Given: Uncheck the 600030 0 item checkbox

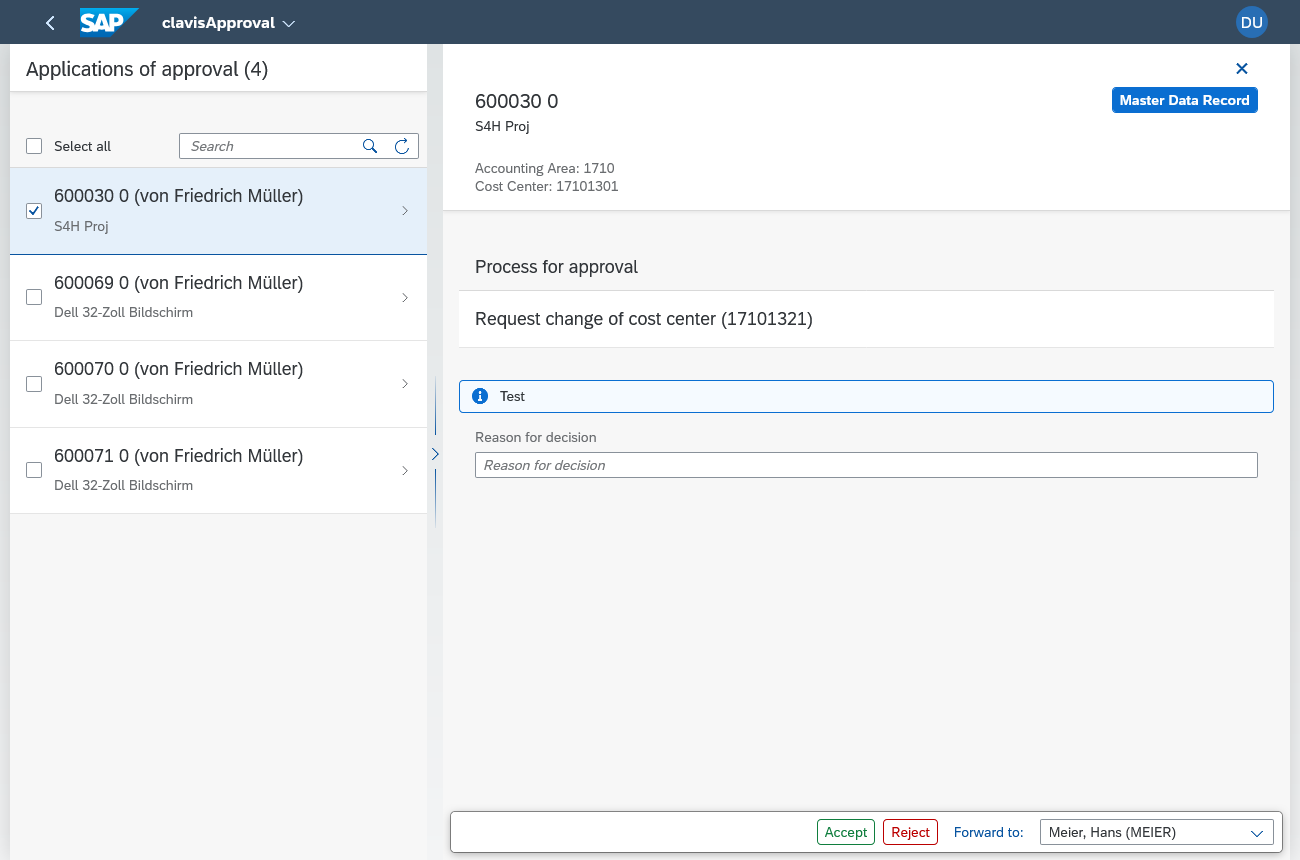Looking at the screenshot, I should tap(34, 211).
